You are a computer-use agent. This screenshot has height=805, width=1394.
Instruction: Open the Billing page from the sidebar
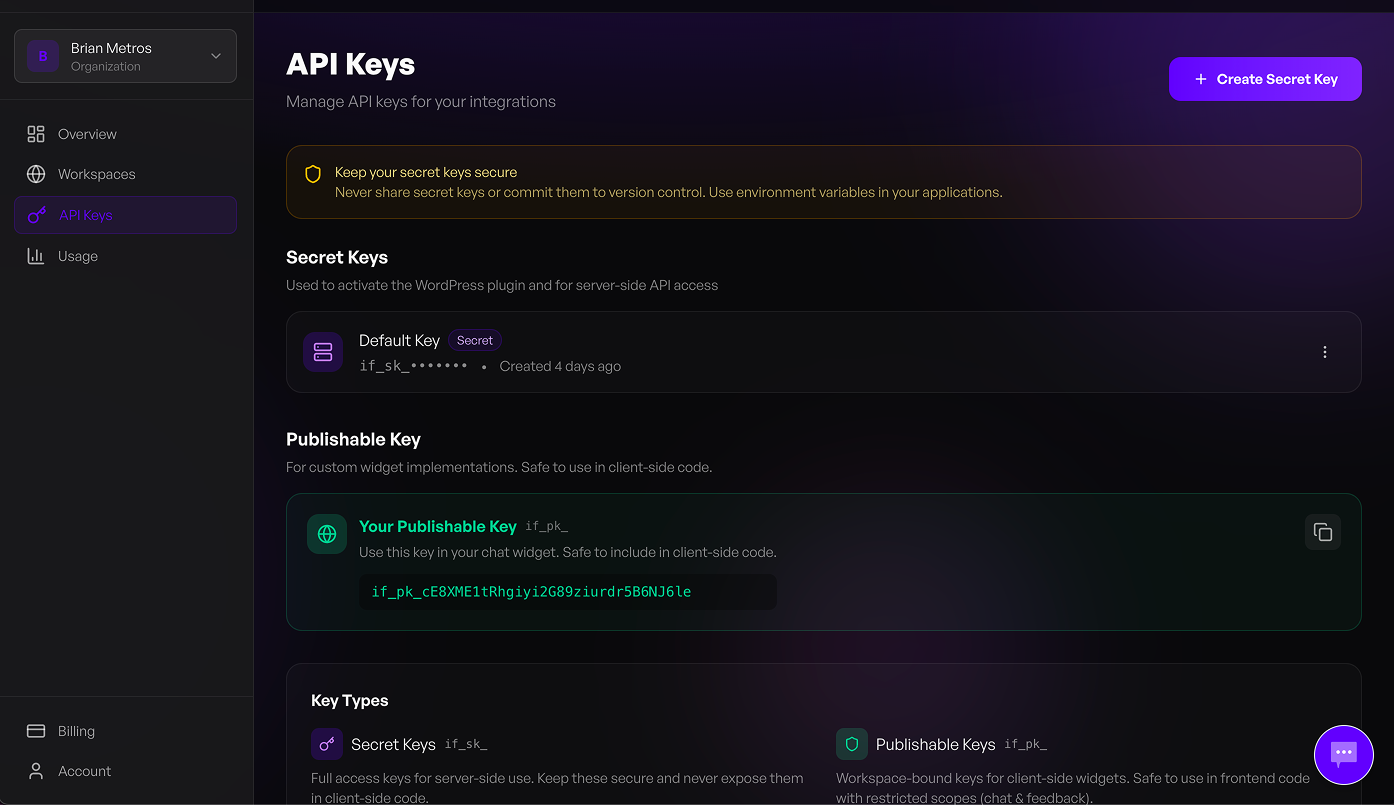pyautogui.click(x=75, y=731)
